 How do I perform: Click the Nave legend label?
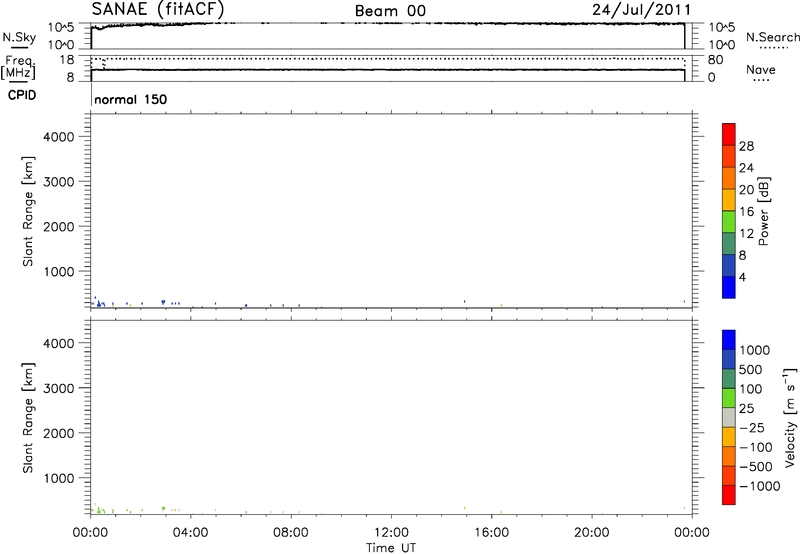pos(761,70)
